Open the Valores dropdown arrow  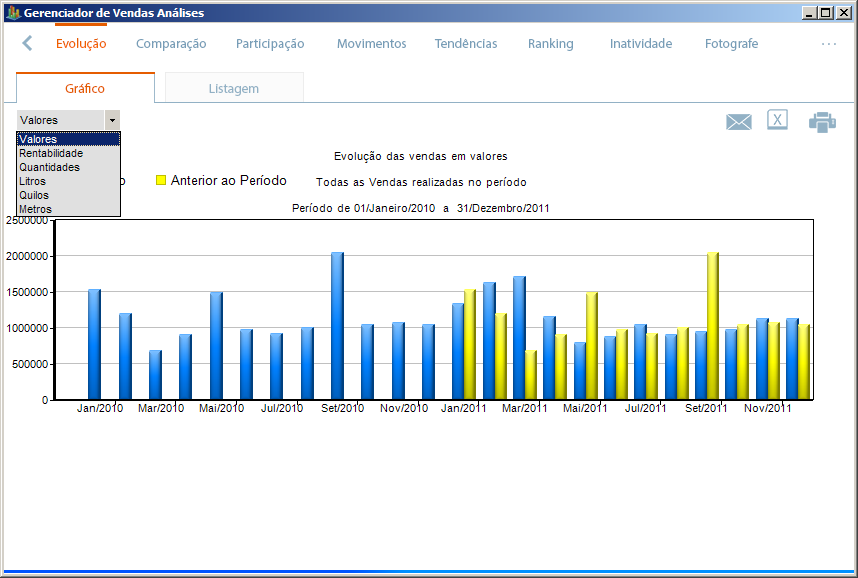coord(112,120)
